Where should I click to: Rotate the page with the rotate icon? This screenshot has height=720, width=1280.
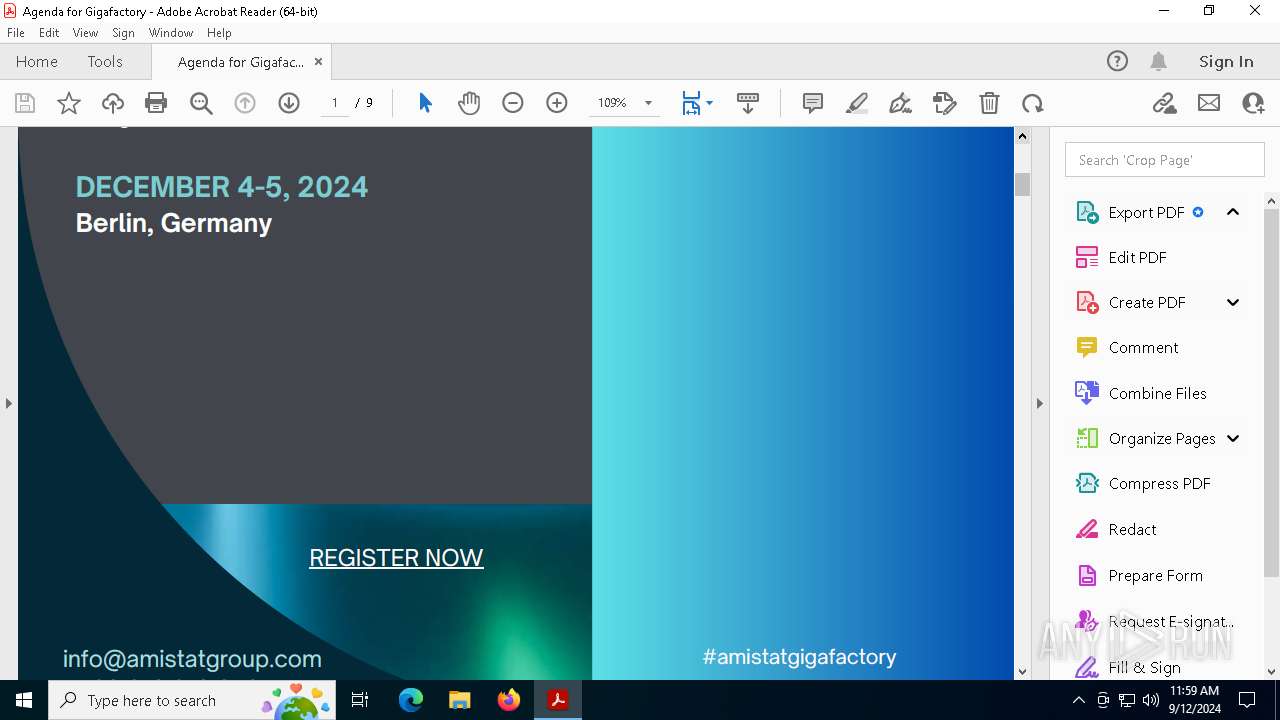1033,103
